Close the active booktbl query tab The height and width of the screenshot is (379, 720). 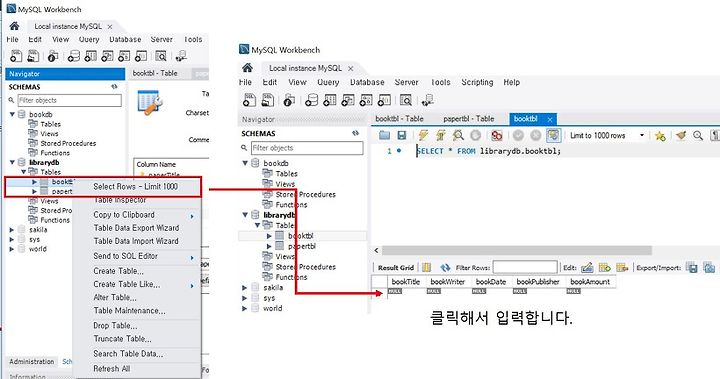(x=550, y=119)
